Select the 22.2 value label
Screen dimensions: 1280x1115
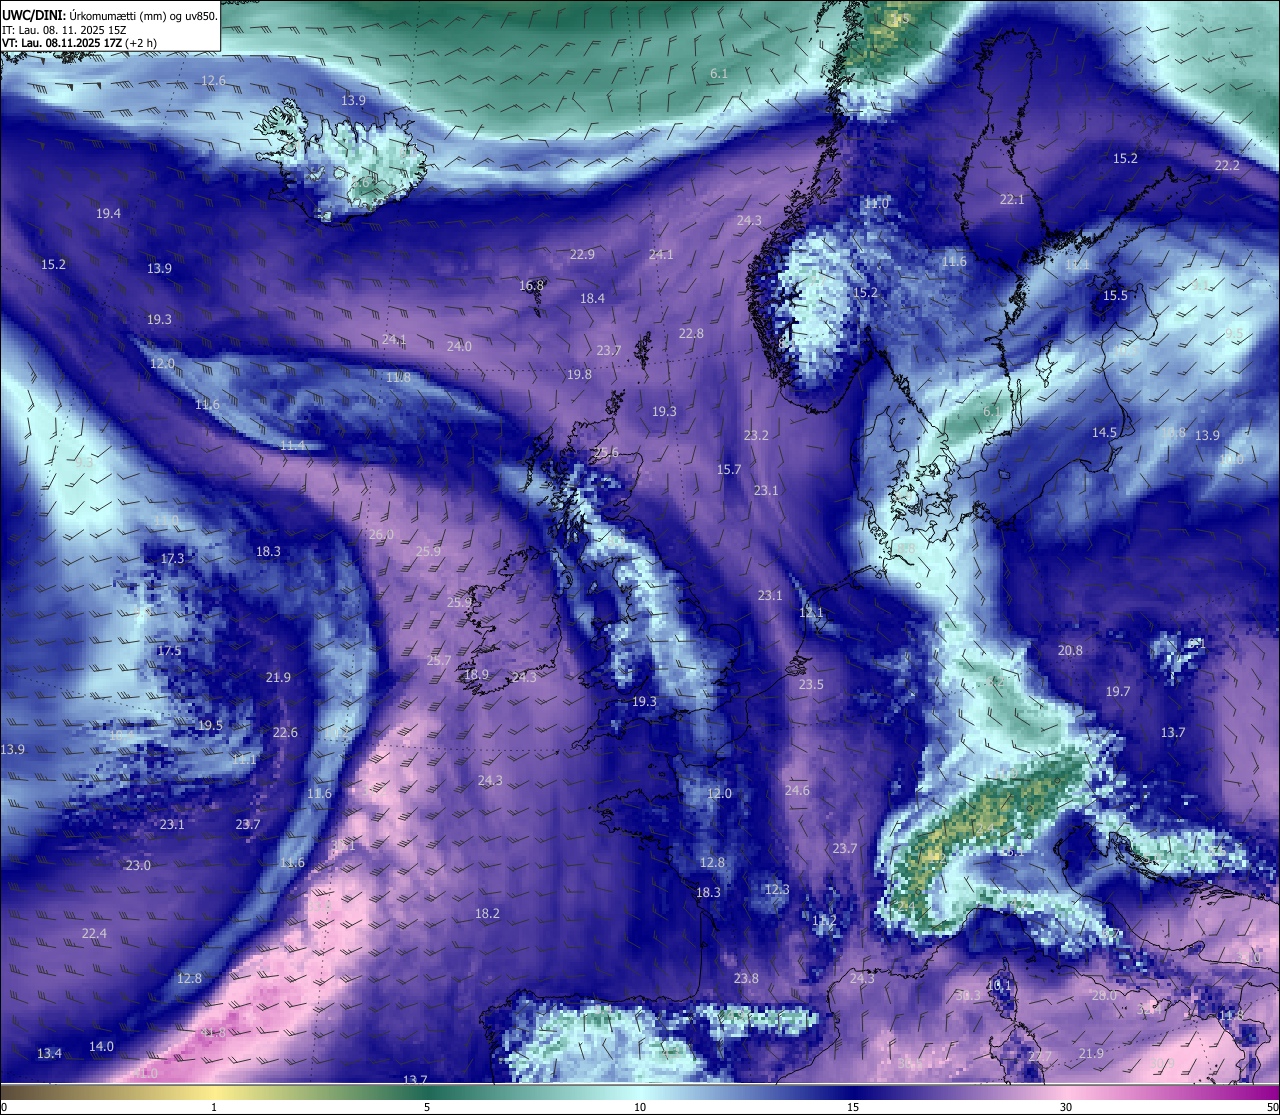(x=1227, y=165)
